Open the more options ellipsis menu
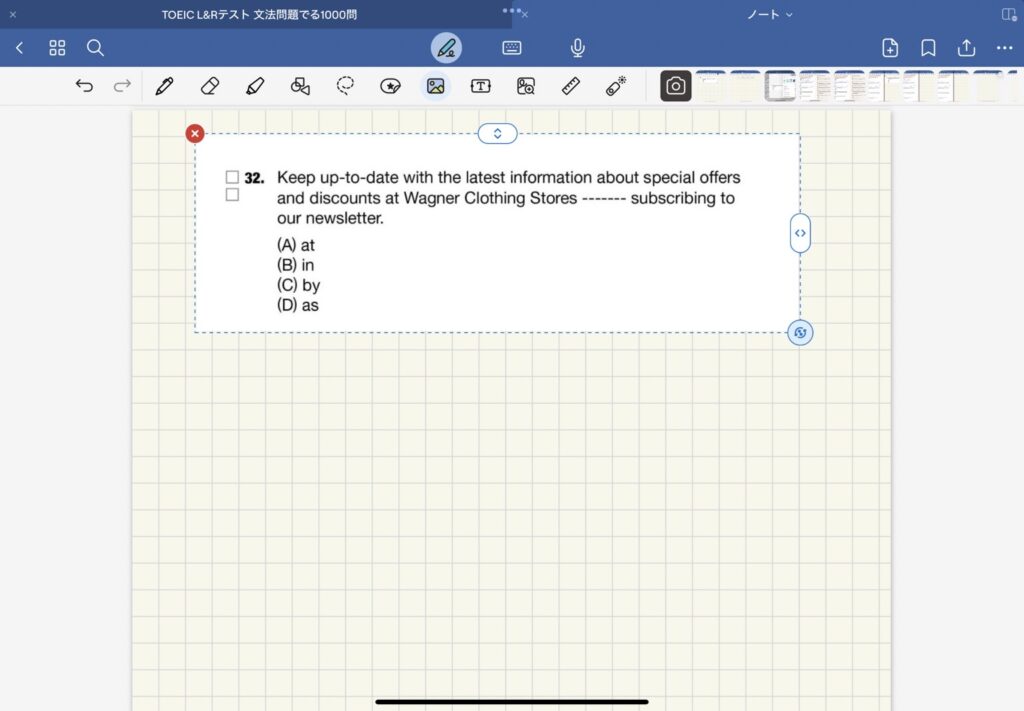 point(1004,48)
